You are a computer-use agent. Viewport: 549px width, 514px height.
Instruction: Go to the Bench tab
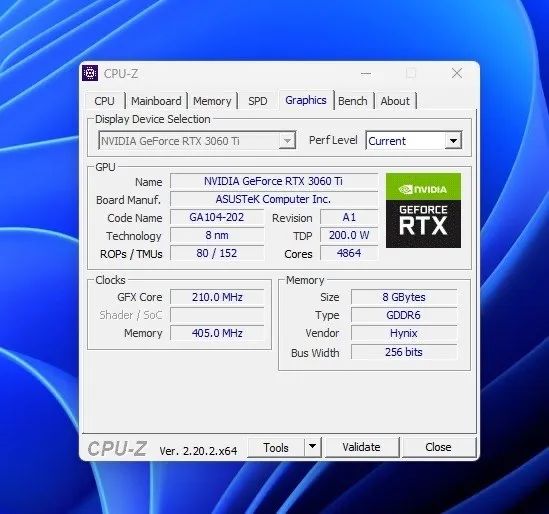coord(353,101)
